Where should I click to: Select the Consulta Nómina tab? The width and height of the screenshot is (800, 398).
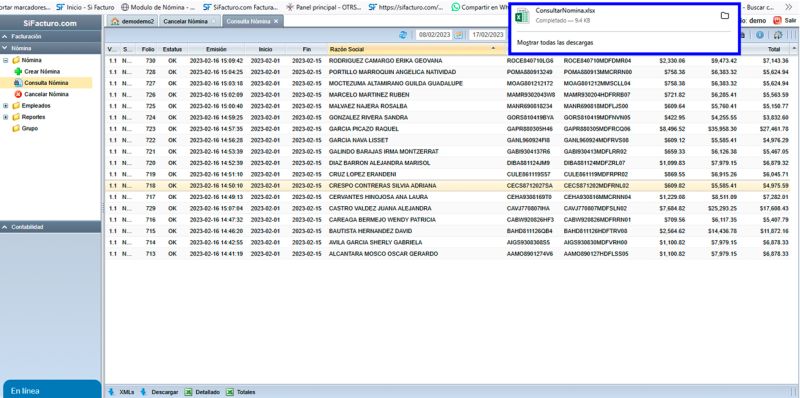click(253, 21)
